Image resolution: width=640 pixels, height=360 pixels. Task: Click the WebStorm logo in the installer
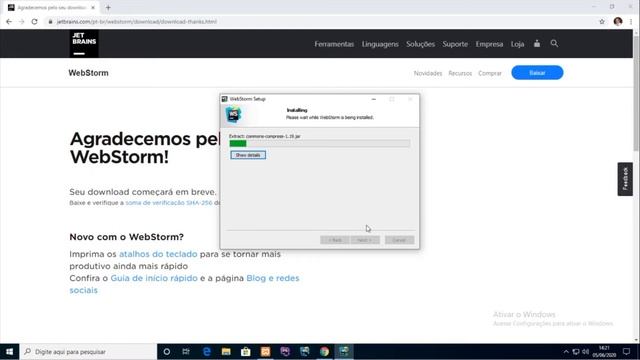233,115
